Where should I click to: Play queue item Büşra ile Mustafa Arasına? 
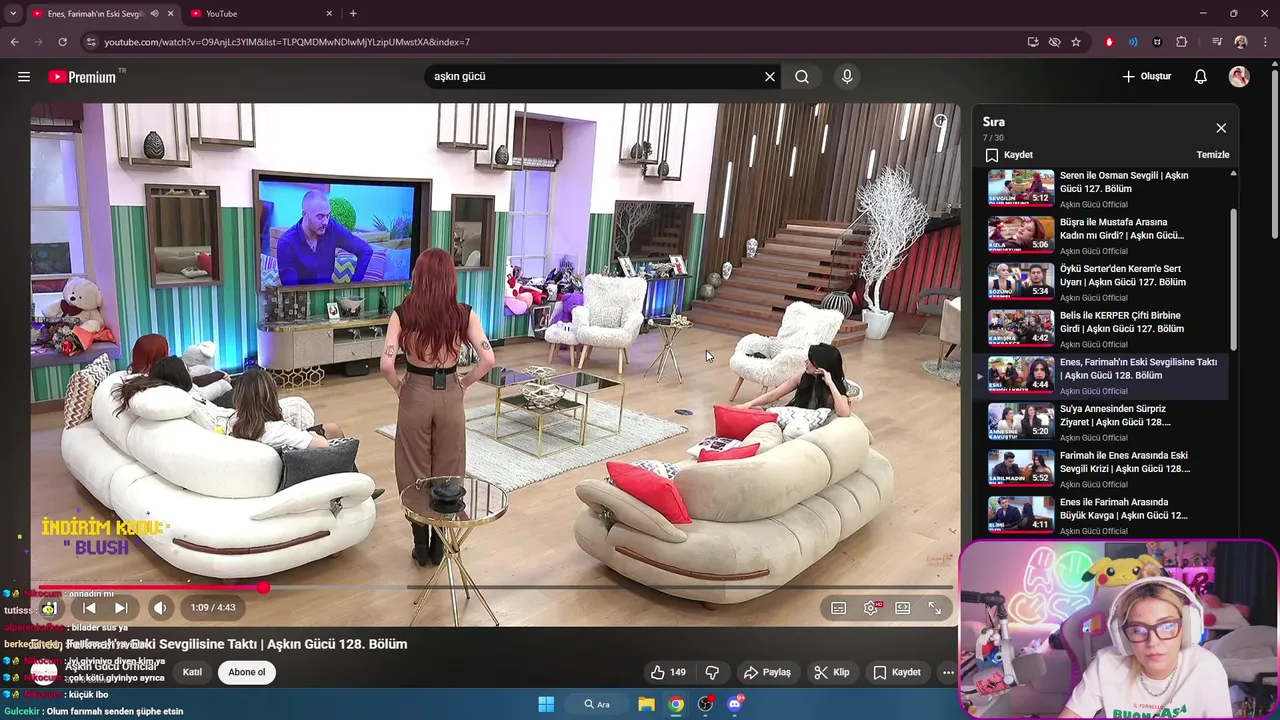[1105, 236]
